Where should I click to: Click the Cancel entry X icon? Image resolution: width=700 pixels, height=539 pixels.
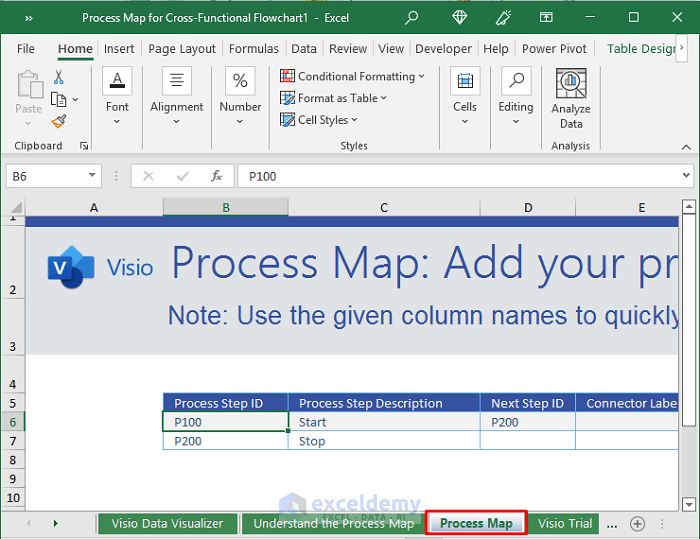(x=148, y=176)
